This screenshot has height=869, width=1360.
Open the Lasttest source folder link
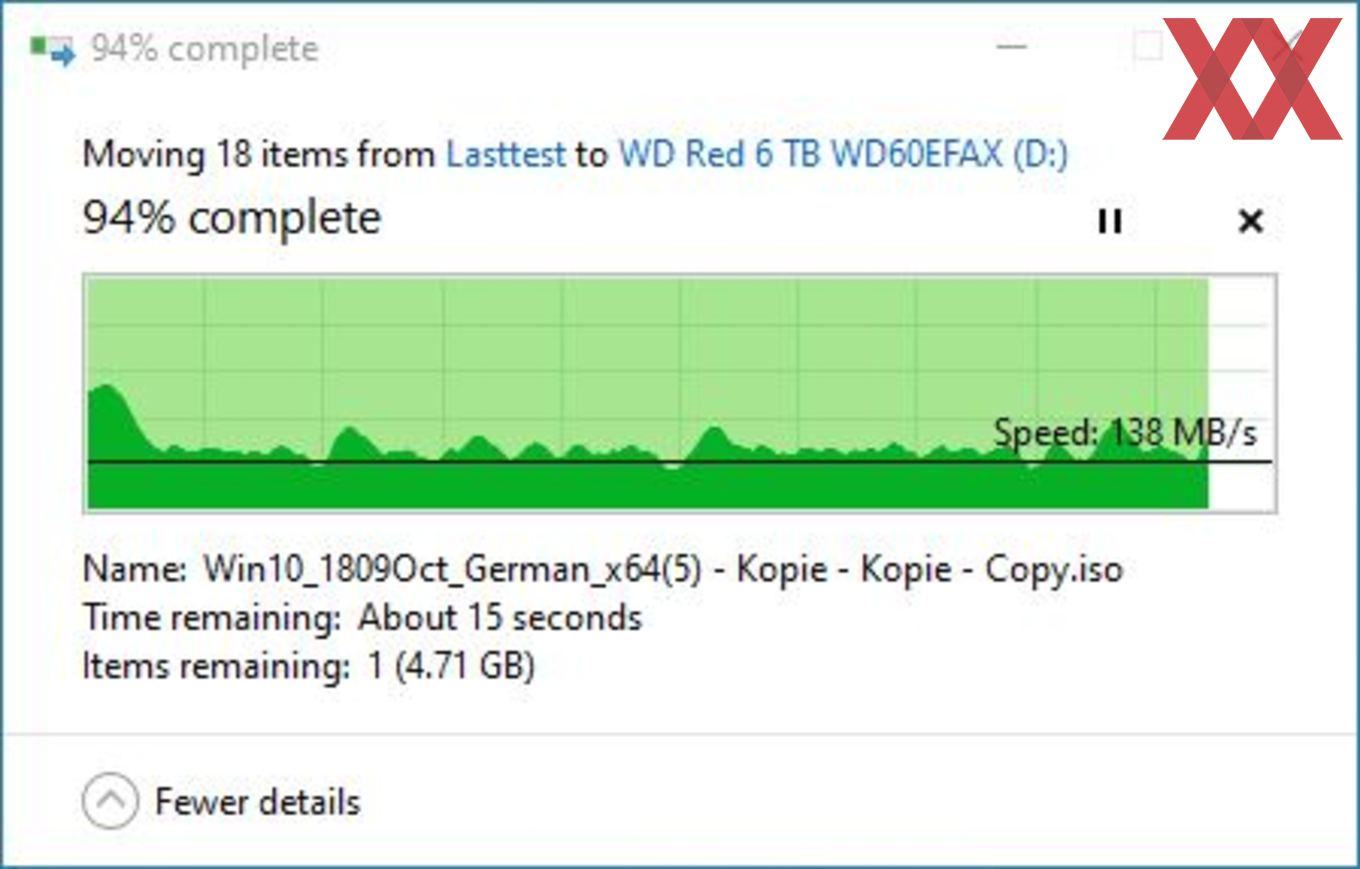(505, 154)
